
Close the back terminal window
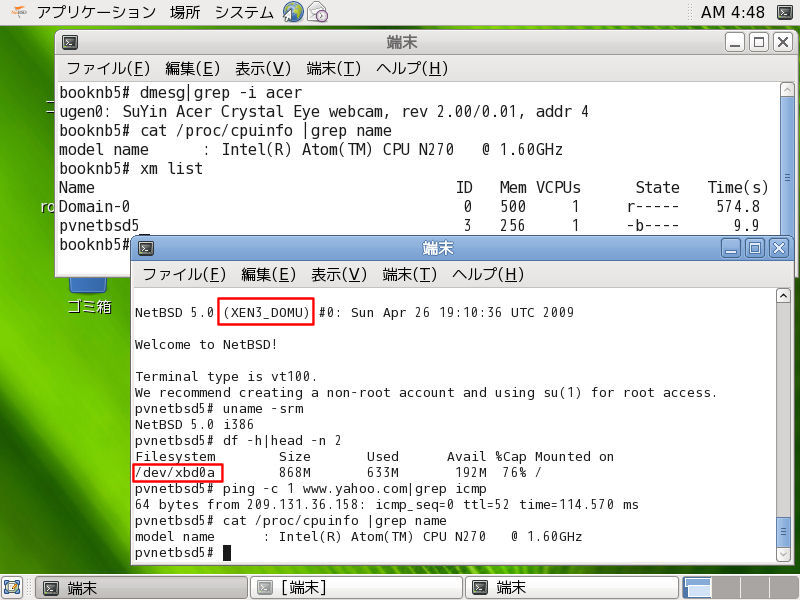[x=783, y=42]
